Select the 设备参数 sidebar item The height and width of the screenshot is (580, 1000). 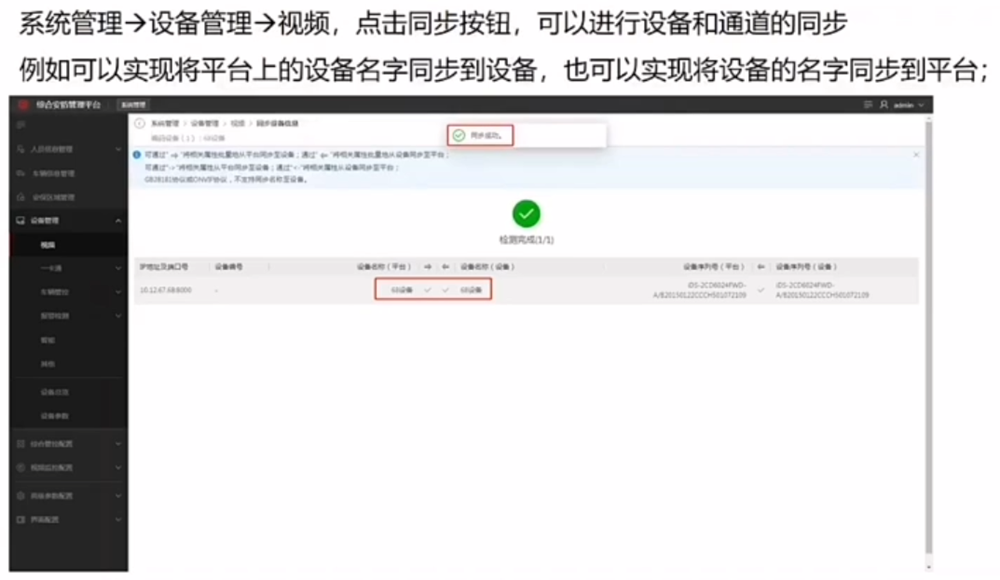point(55,416)
